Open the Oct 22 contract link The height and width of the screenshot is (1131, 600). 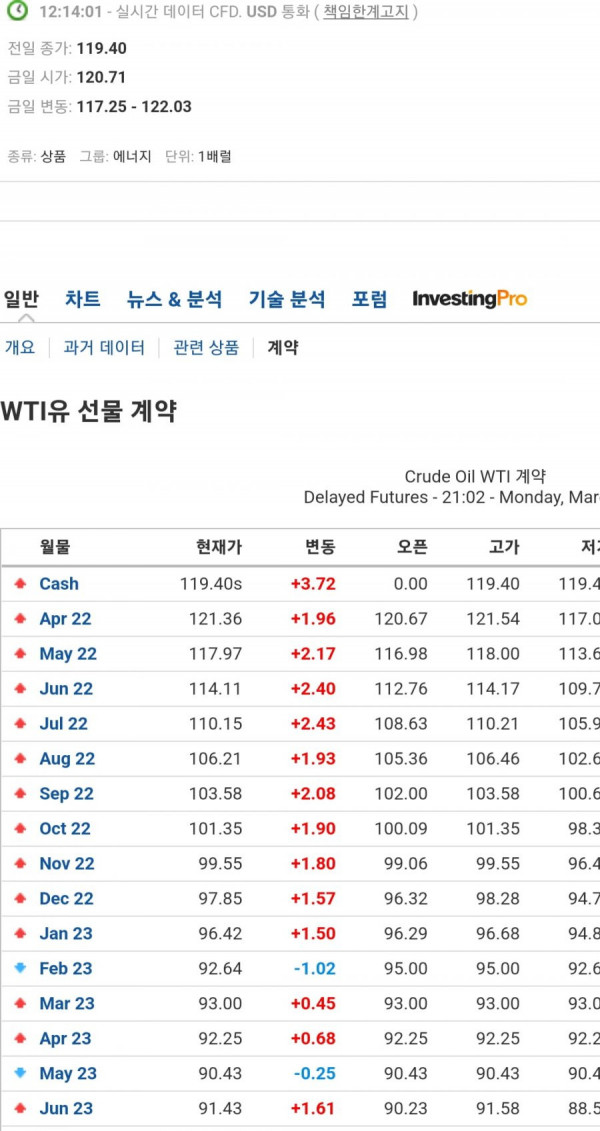[65, 829]
